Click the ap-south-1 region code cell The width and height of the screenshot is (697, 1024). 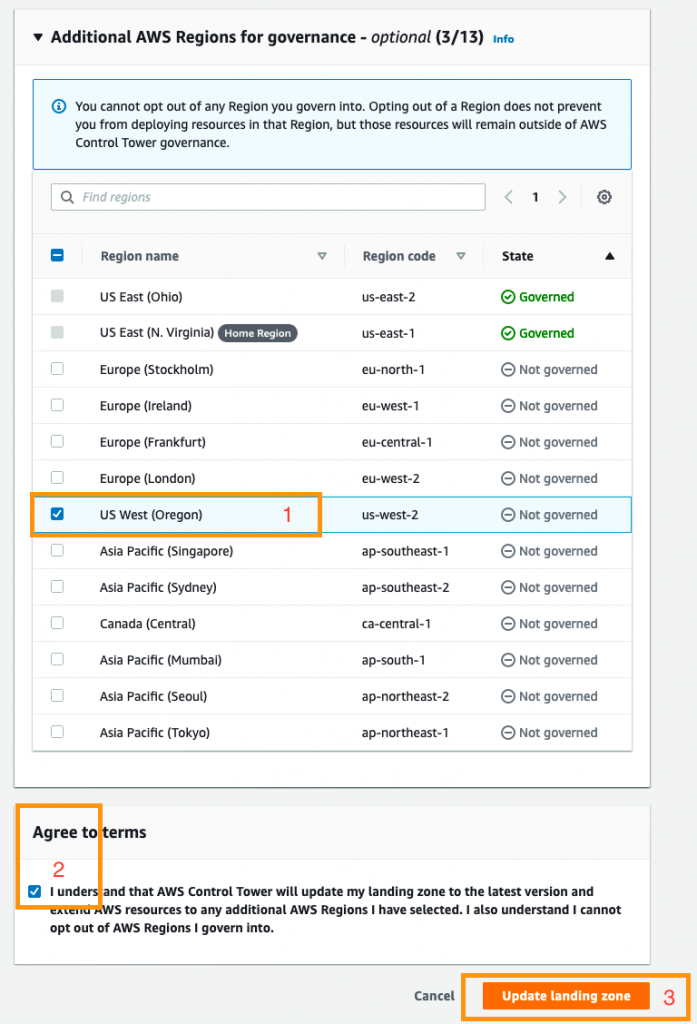click(x=393, y=660)
